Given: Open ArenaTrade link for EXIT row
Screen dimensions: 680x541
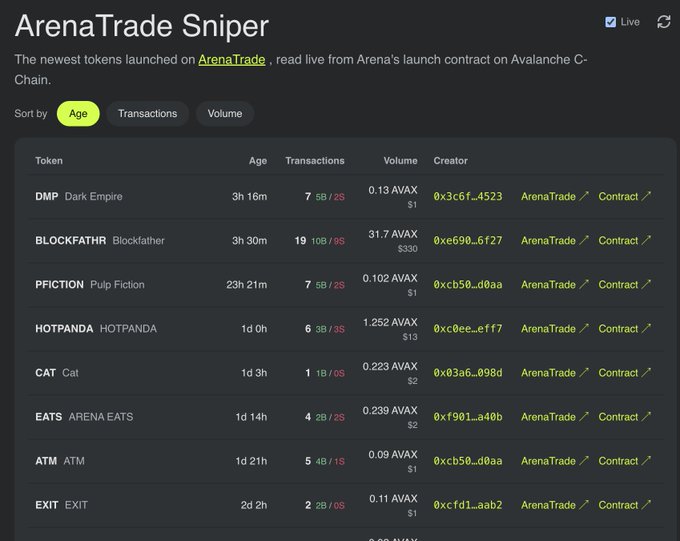Looking at the screenshot, I should [555, 505].
